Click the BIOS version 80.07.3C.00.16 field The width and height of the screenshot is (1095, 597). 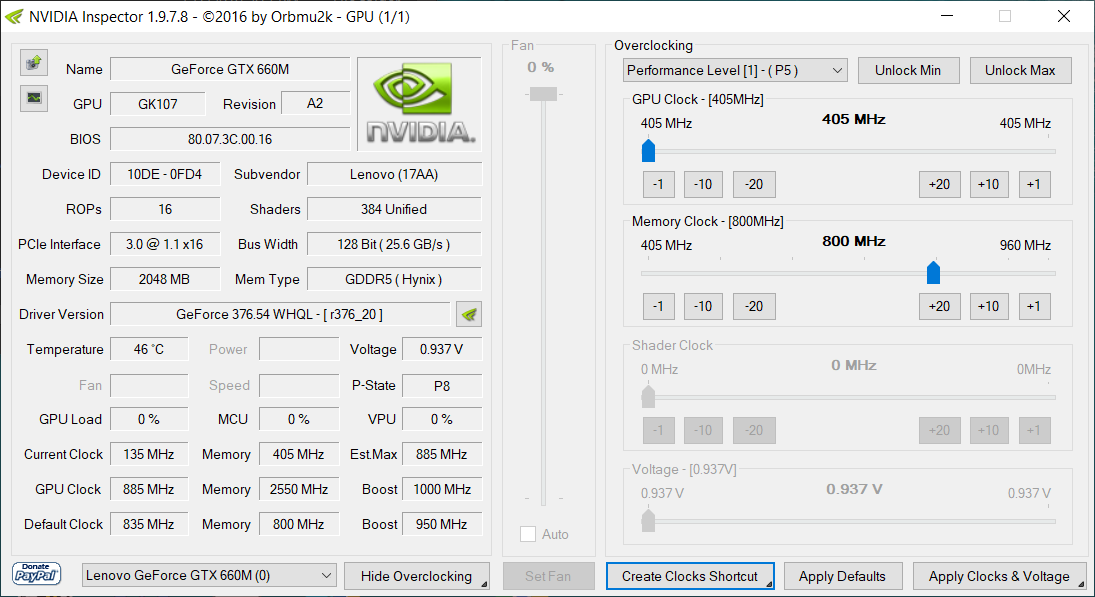[x=230, y=139]
